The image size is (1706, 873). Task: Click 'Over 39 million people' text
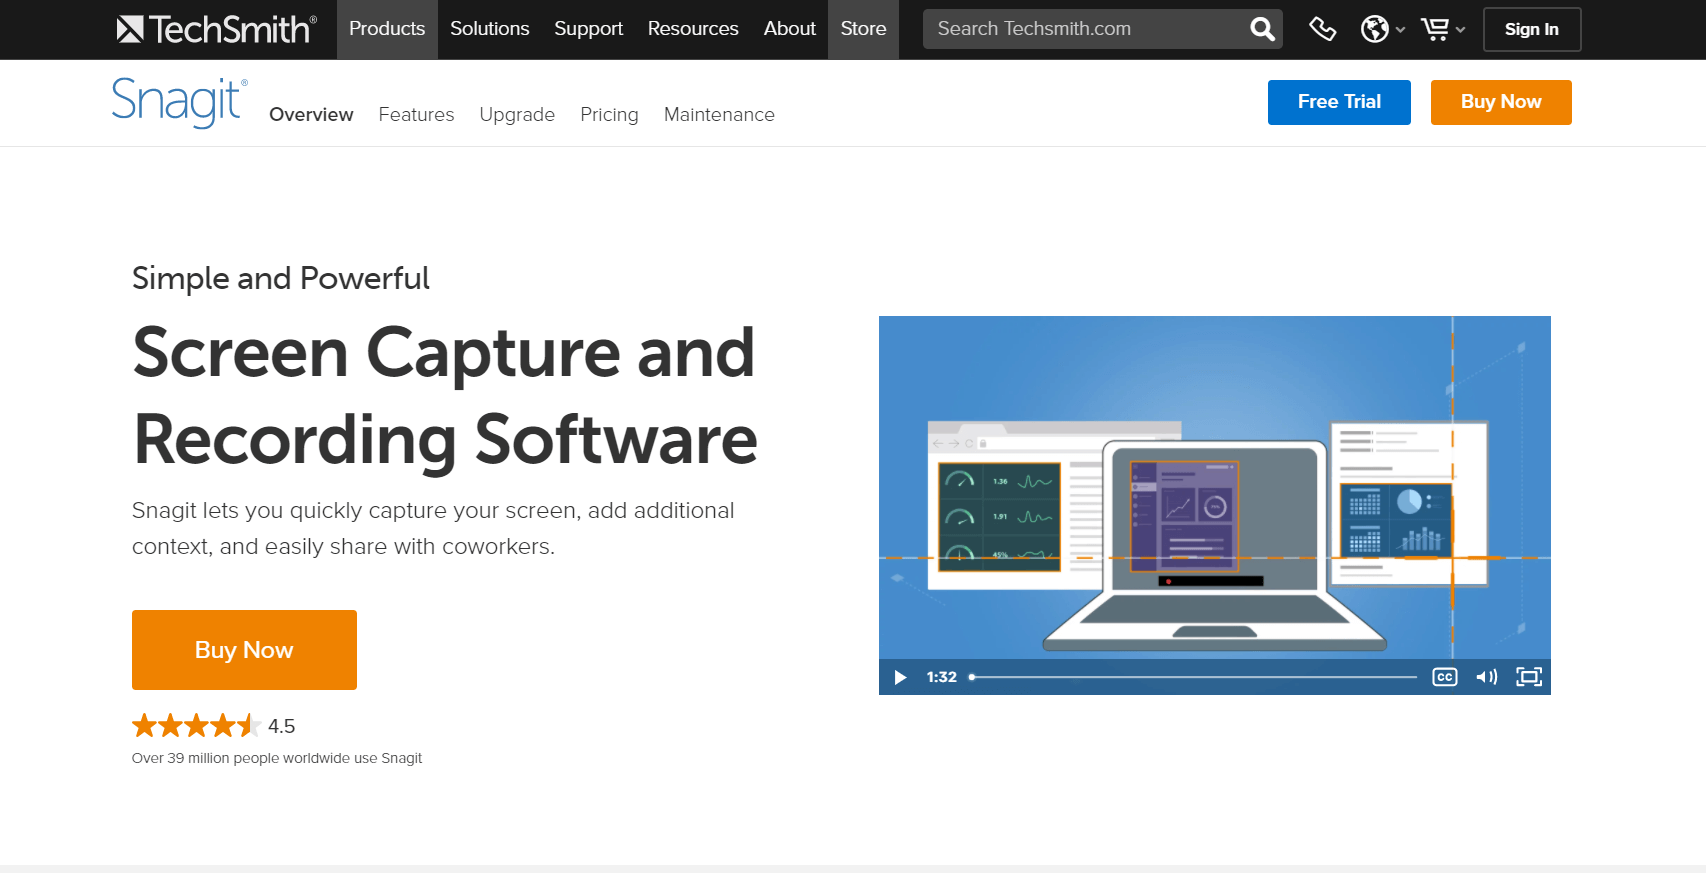click(x=277, y=758)
